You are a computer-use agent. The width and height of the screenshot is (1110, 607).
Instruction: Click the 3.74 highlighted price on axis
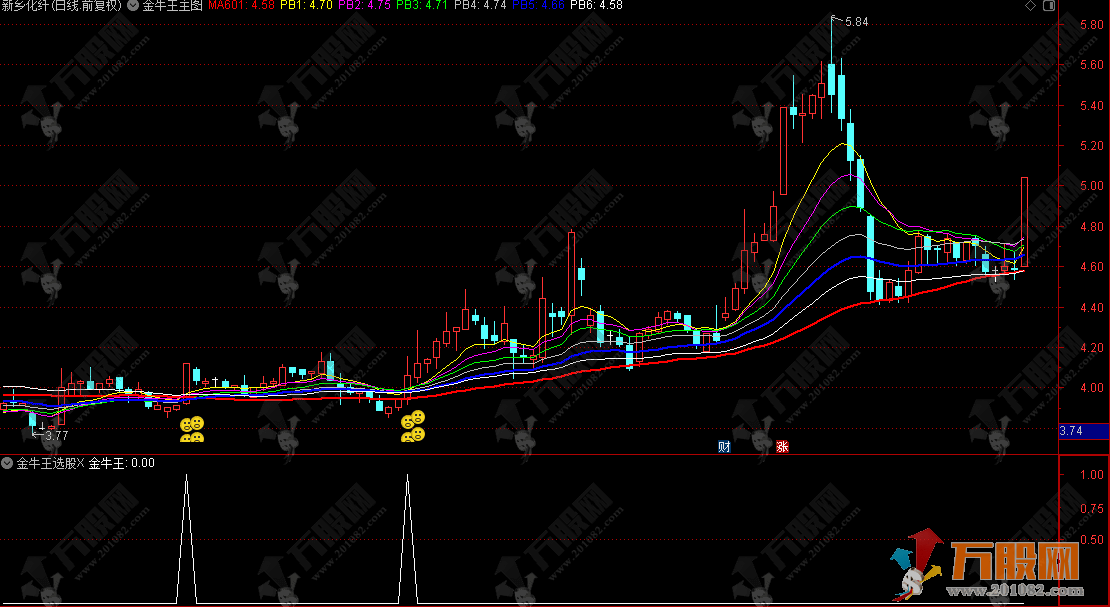(x=1071, y=431)
